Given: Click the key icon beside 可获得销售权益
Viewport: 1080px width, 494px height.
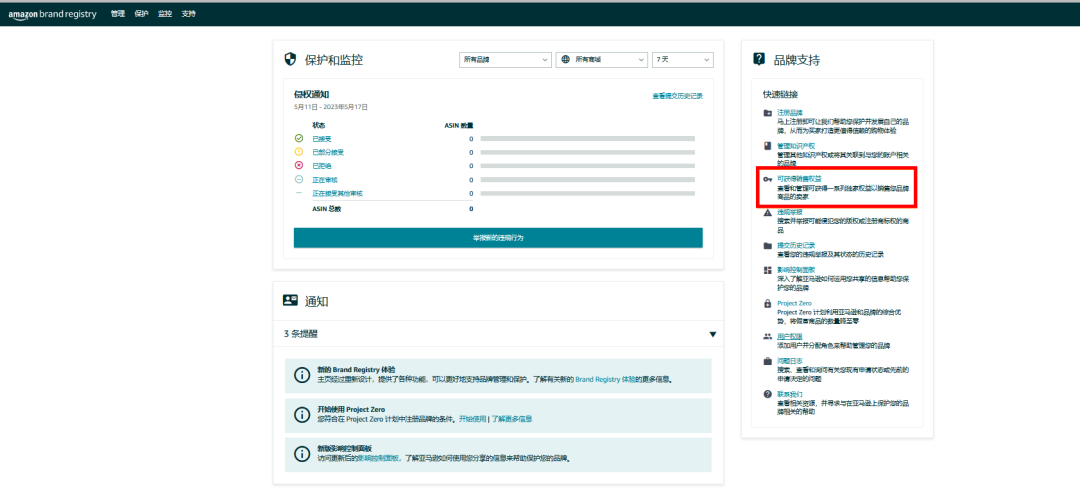Looking at the screenshot, I should click(x=767, y=178).
